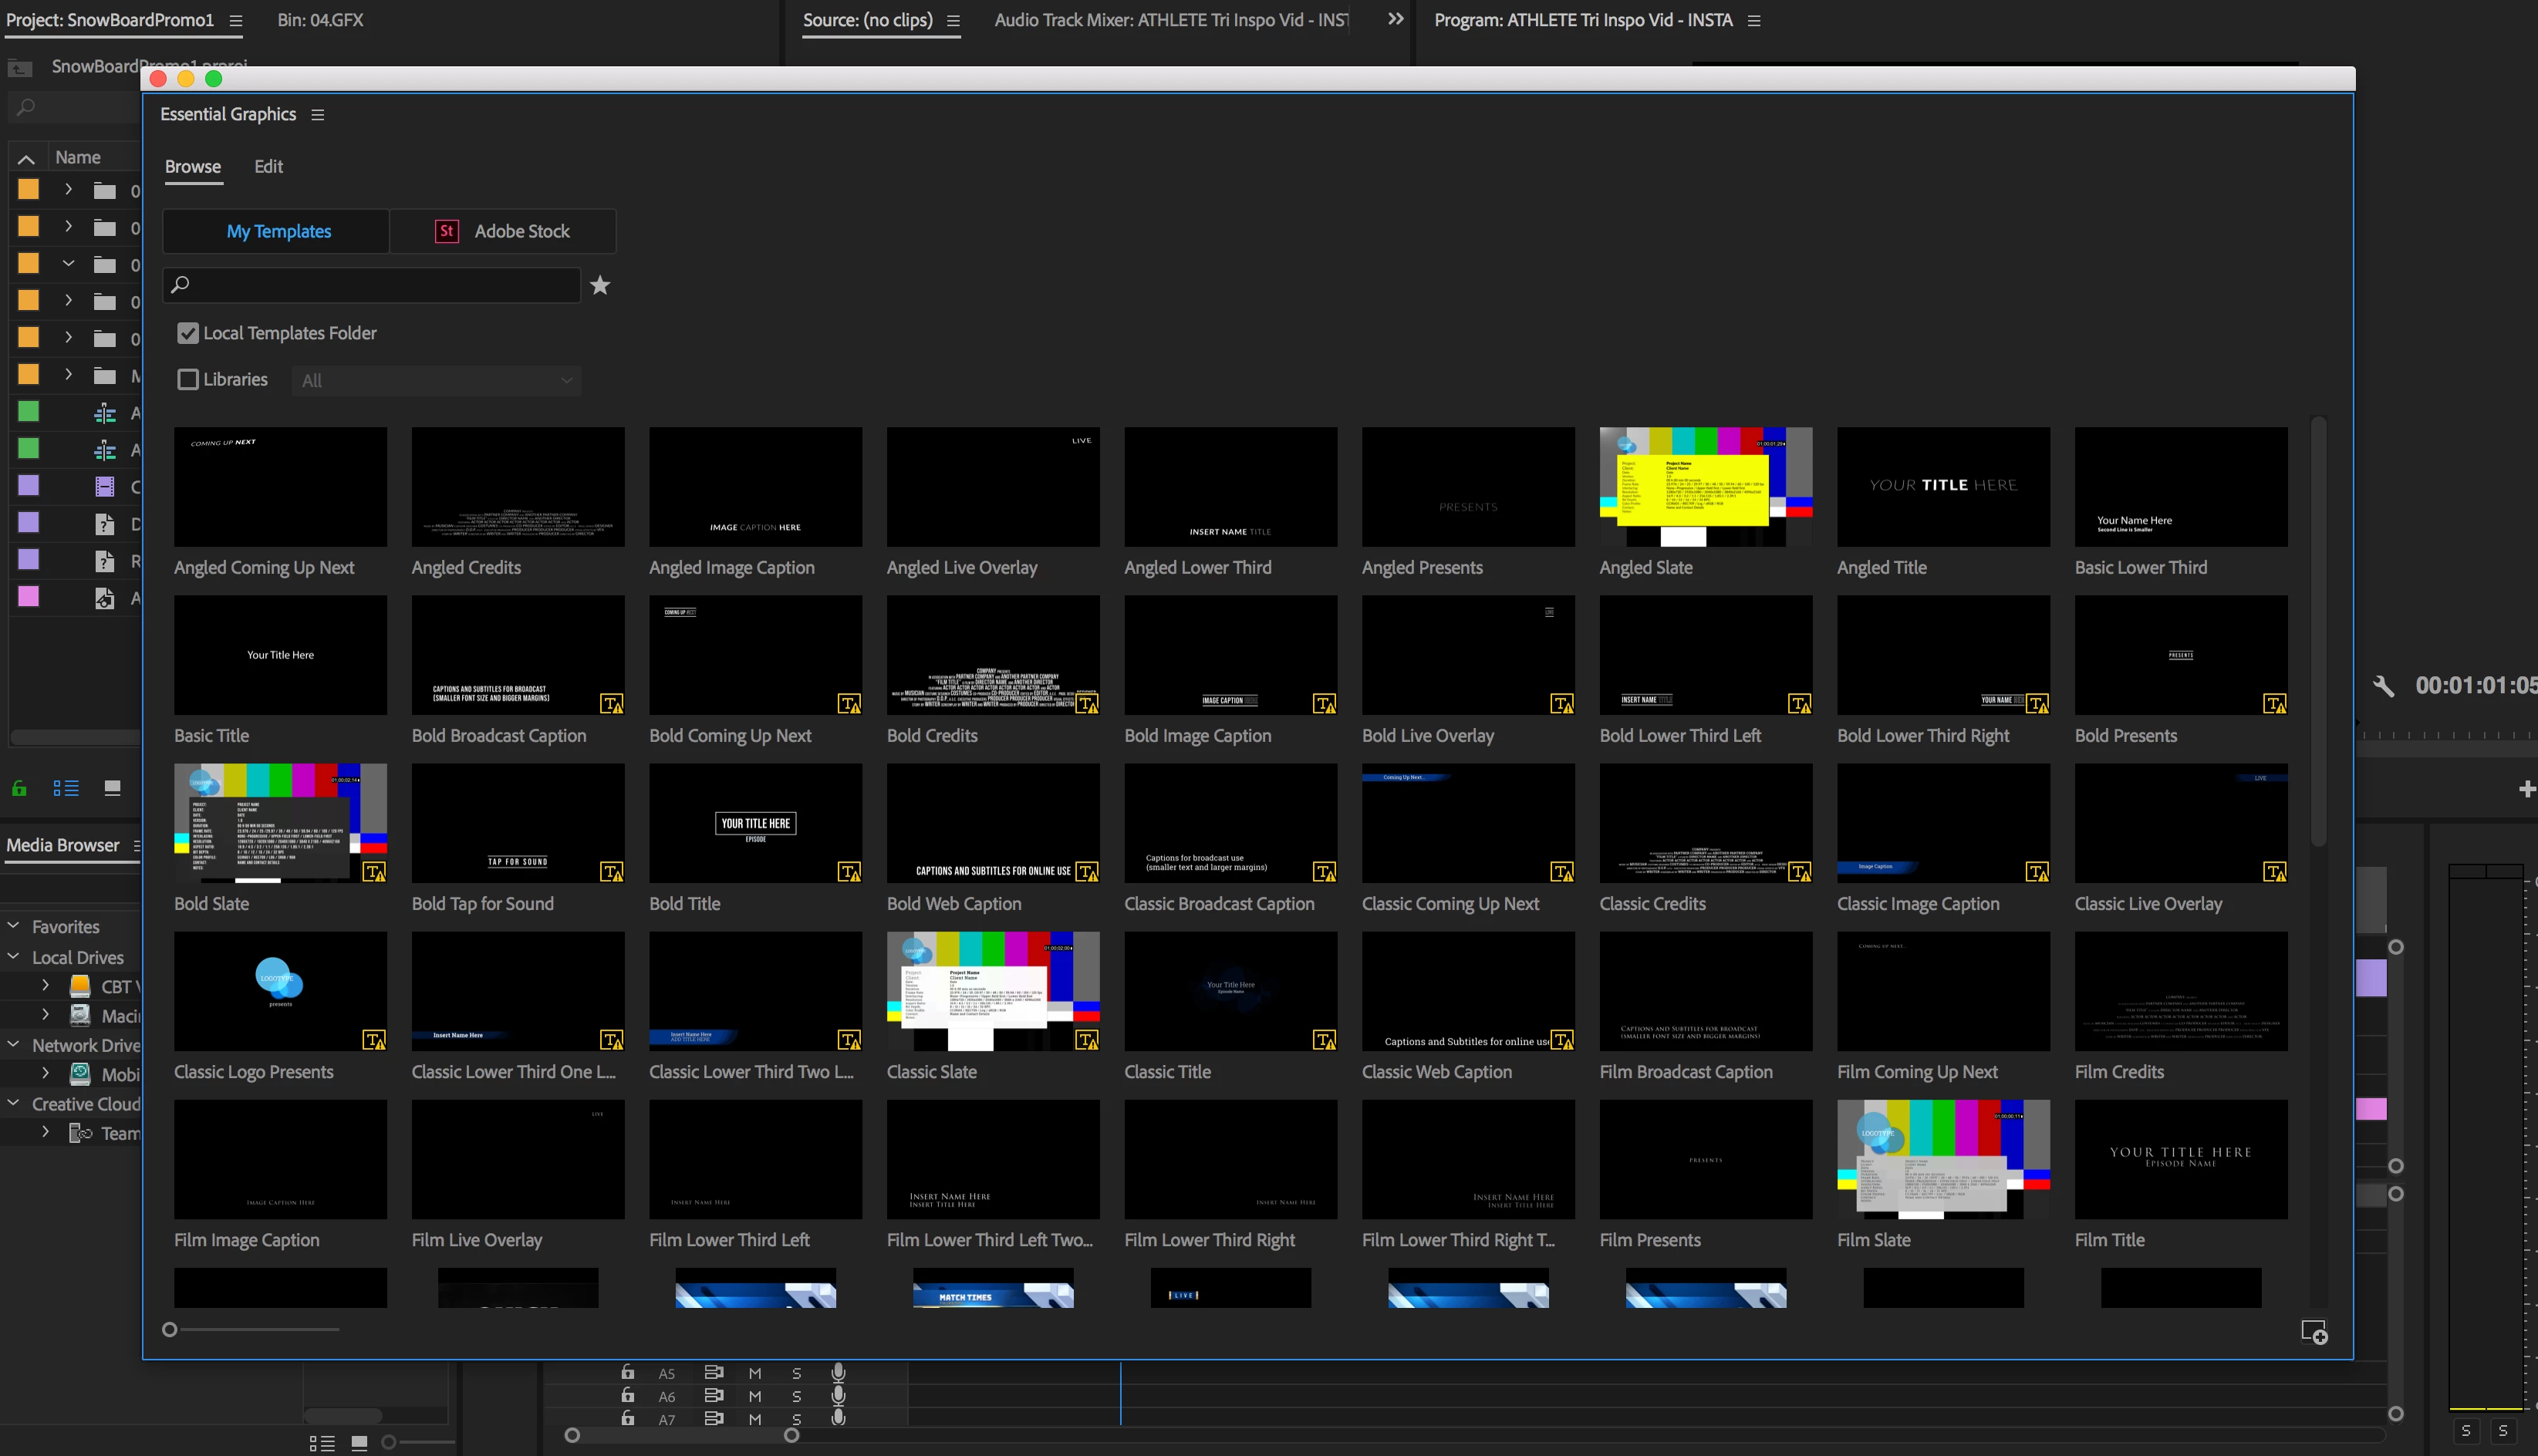Click the template thumbnail size slider handle

coord(170,1330)
